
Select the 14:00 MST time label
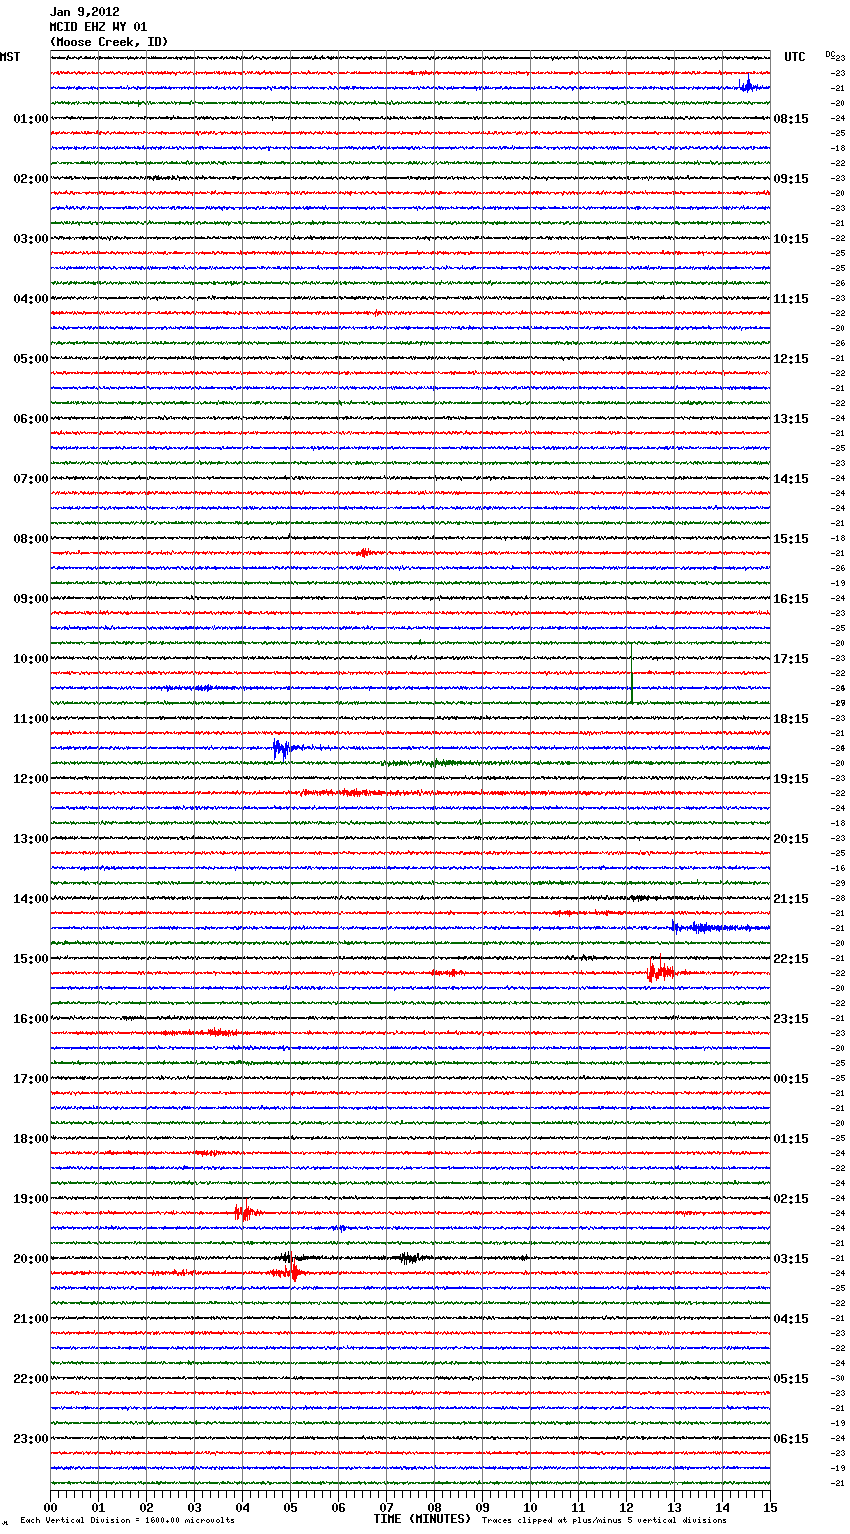pos(31,899)
